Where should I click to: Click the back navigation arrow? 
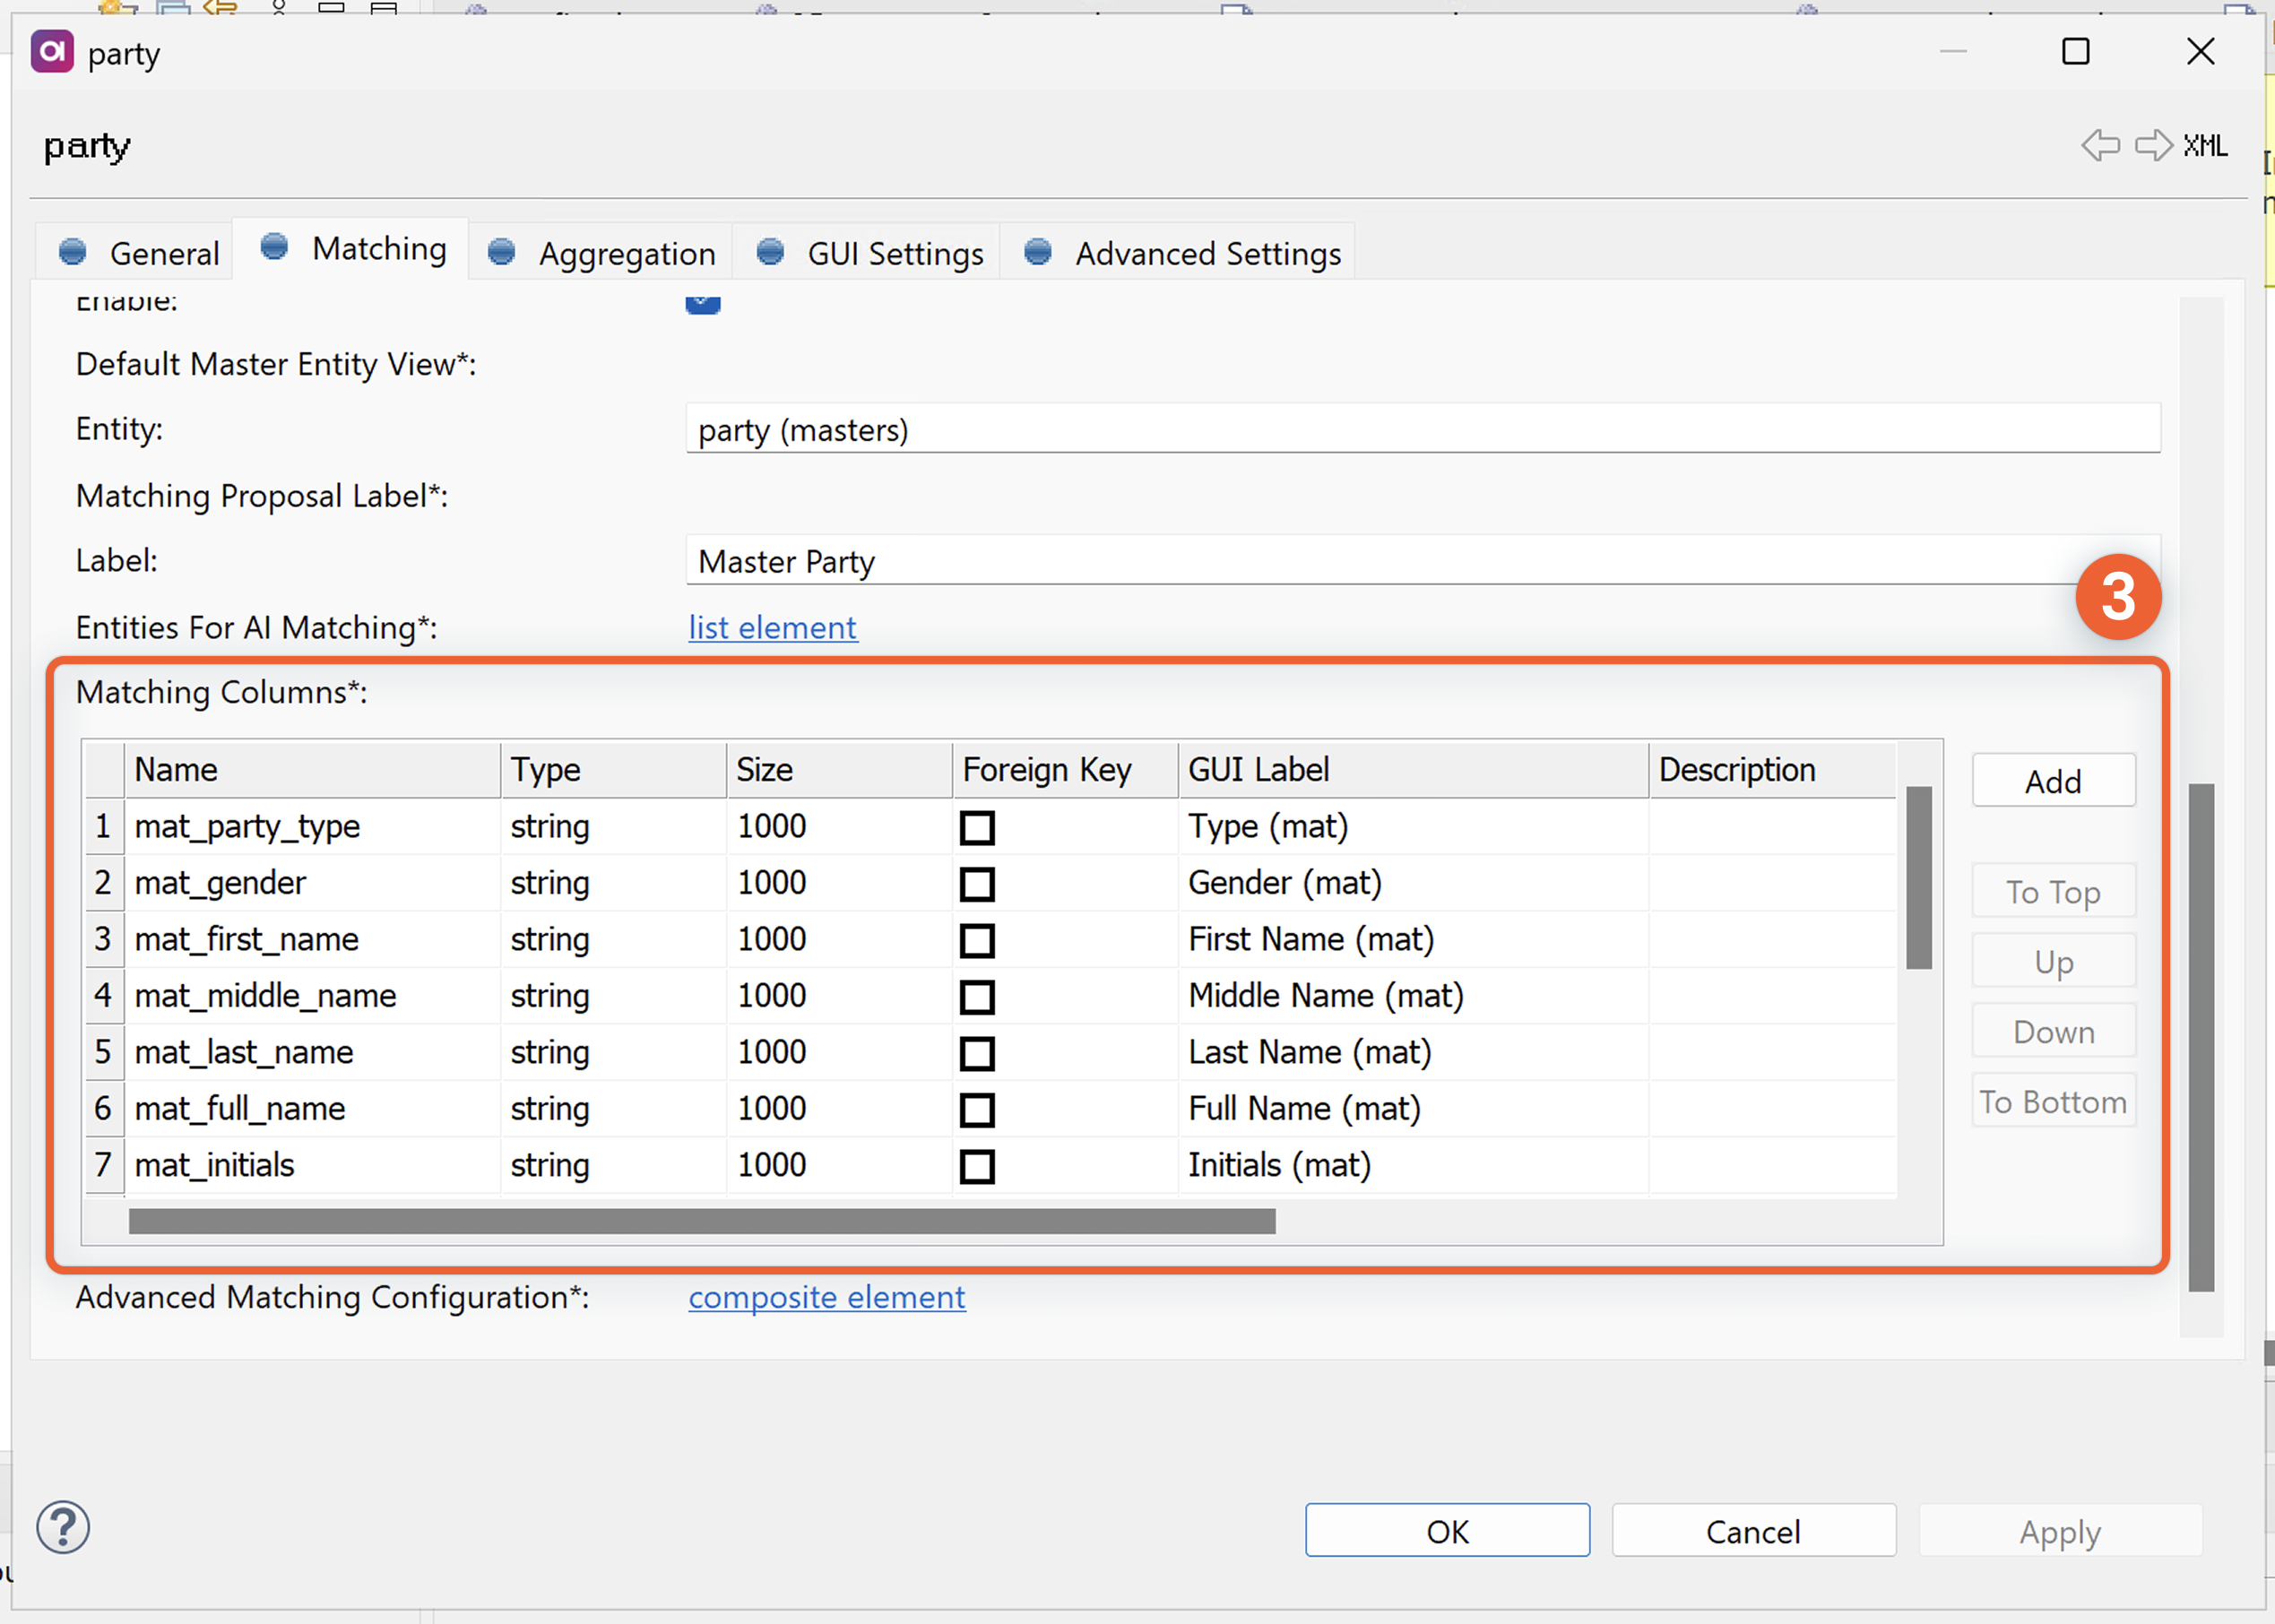tap(2100, 146)
